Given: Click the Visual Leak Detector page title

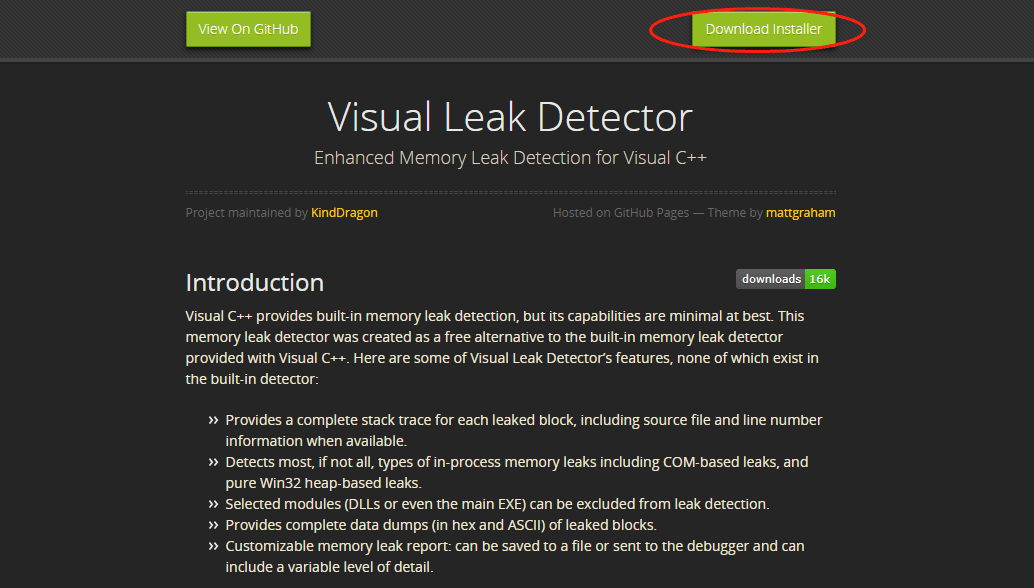Looking at the screenshot, I should (509, 117).
